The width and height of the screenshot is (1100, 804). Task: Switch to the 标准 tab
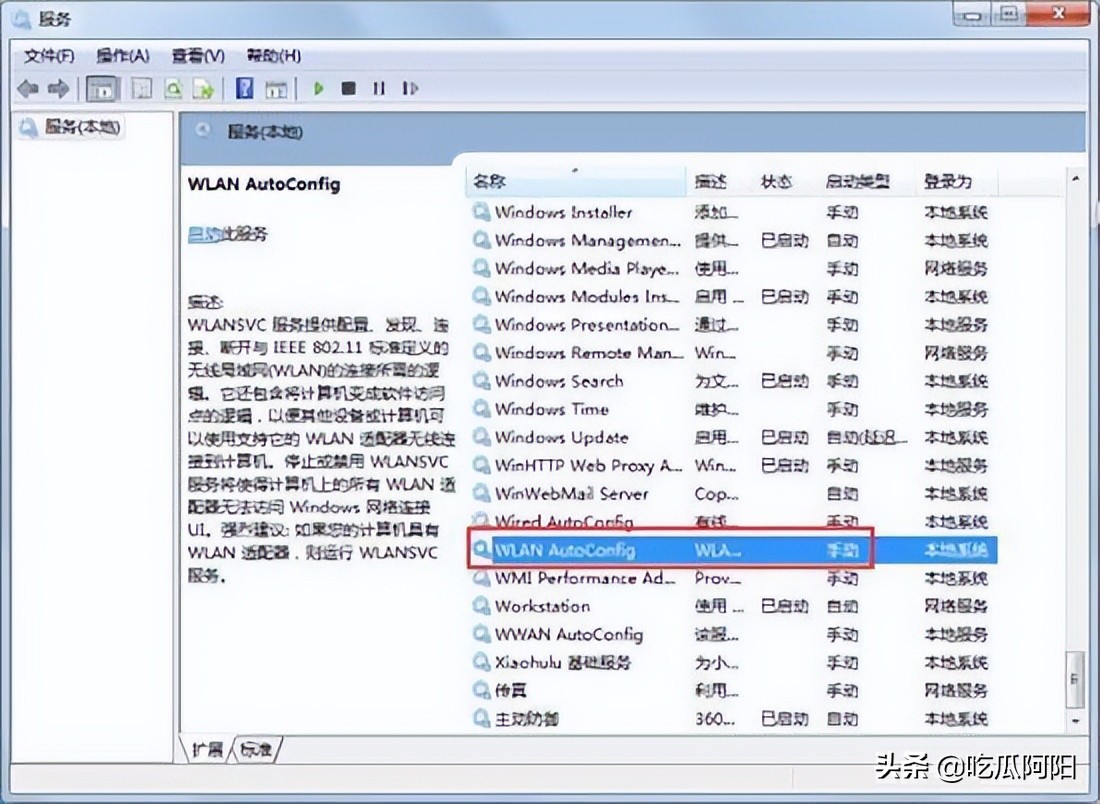253,748
